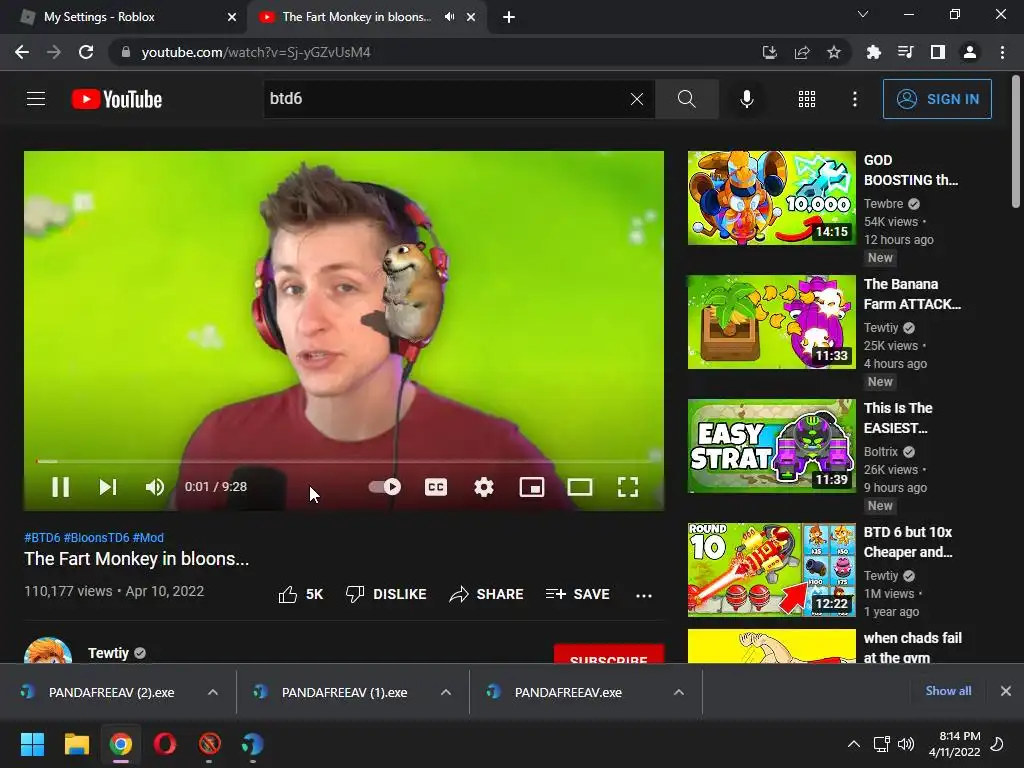Click the SIGN IN button
The image size is (1024, 768).
tap(937, 99)
